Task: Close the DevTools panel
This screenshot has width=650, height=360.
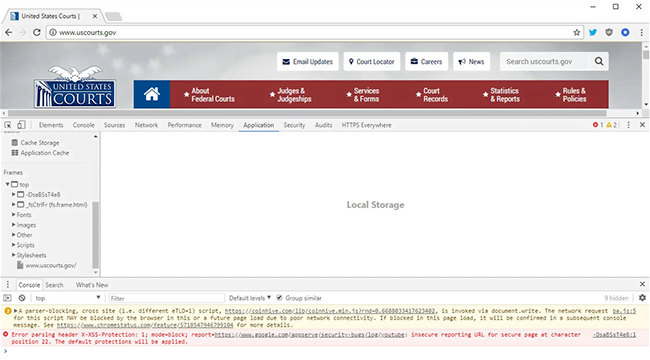Action: [642, 125]
